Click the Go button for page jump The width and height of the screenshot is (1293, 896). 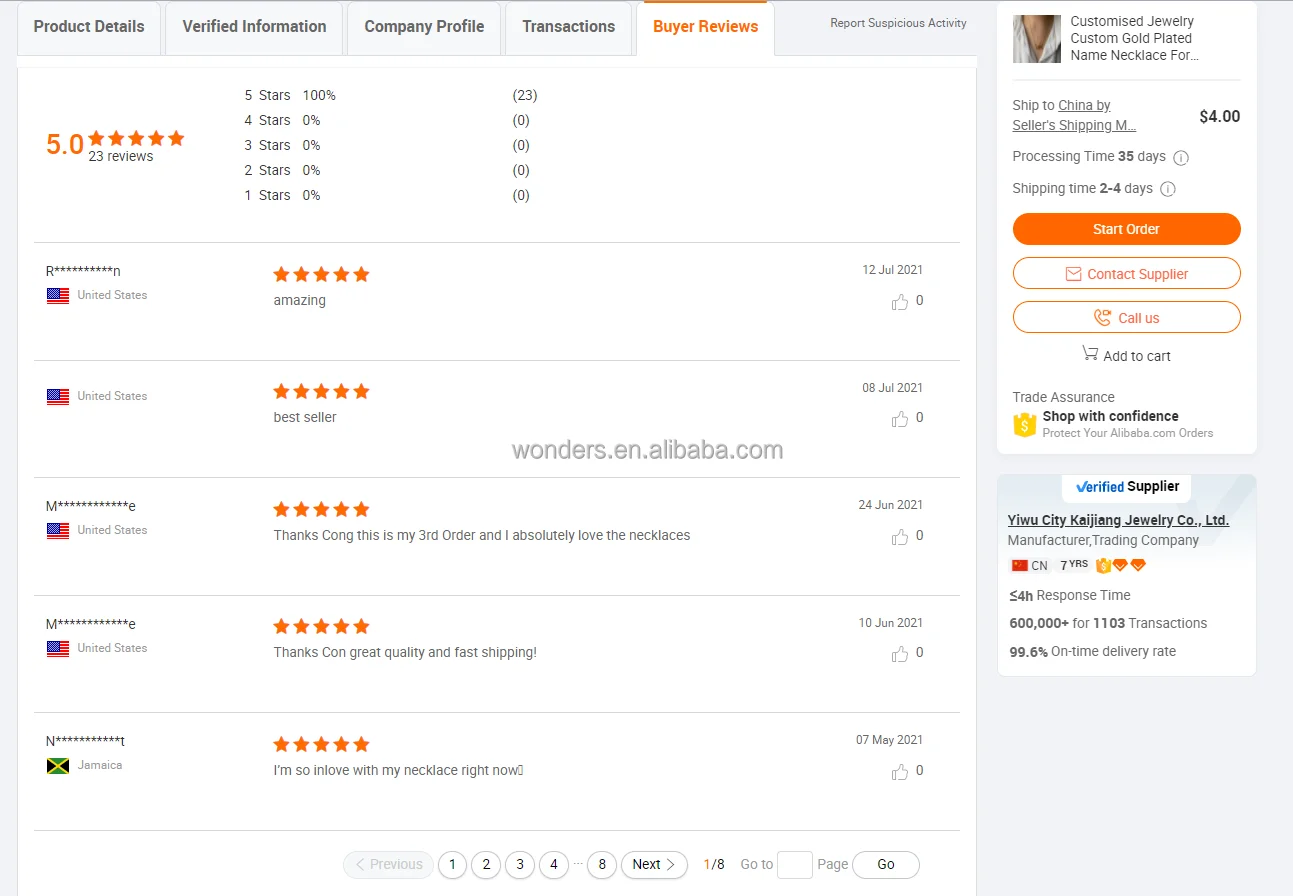[x=886, y=865]
